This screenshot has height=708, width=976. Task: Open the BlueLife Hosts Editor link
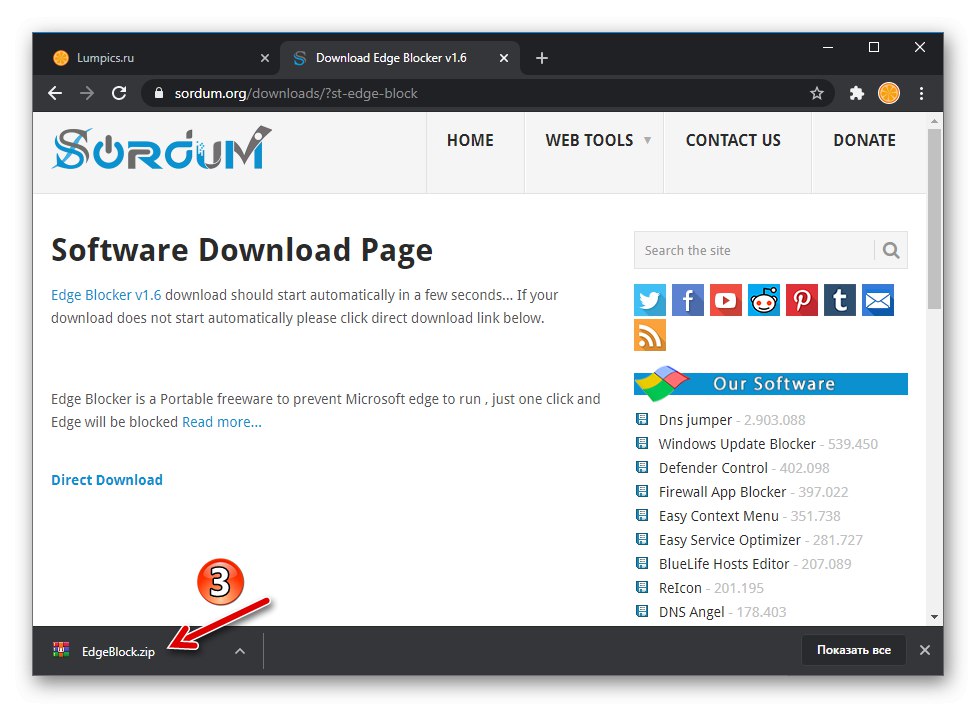tap(724, 564)
